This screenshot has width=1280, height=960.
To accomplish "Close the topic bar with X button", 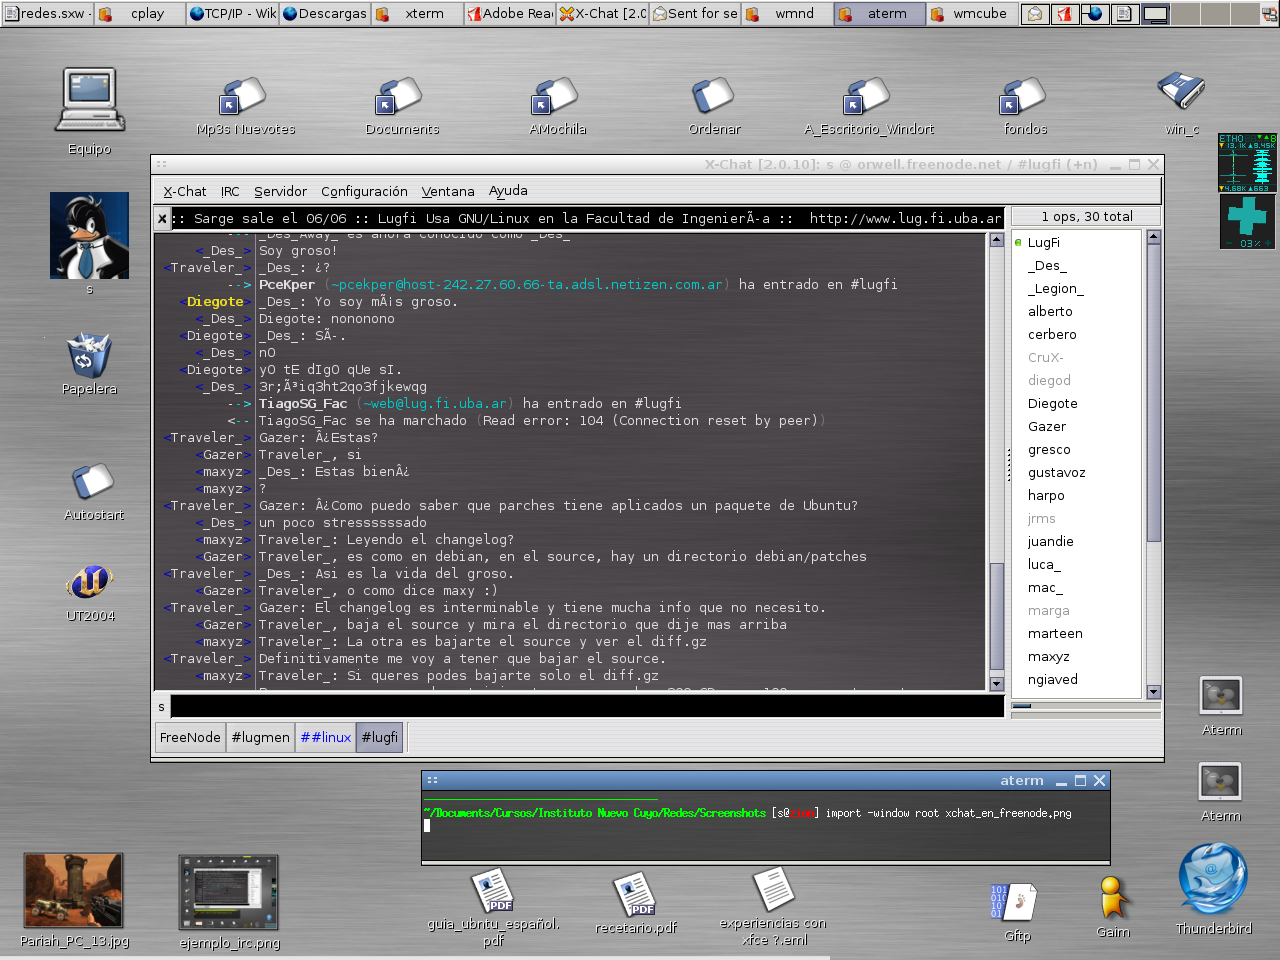I will [x=162, y=218].
